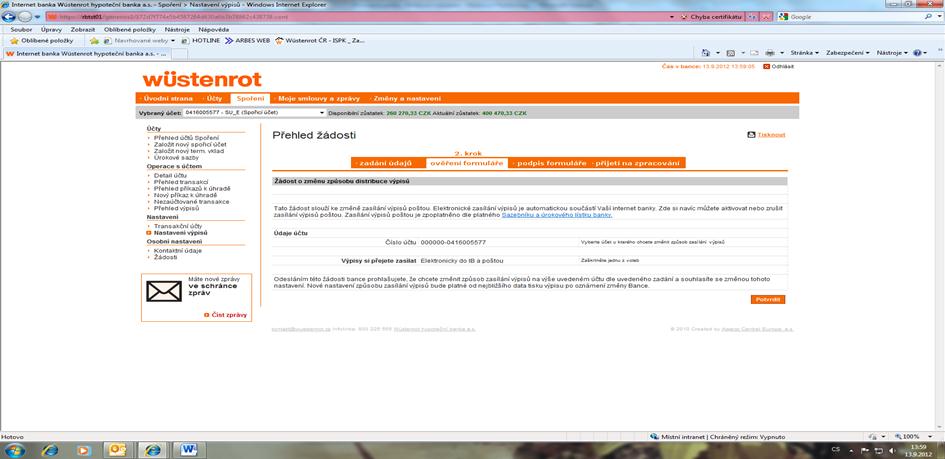Click the browser forward arrow button
Image resolution: width=945 pixels, height=459 pixels.
click(25, 17)
